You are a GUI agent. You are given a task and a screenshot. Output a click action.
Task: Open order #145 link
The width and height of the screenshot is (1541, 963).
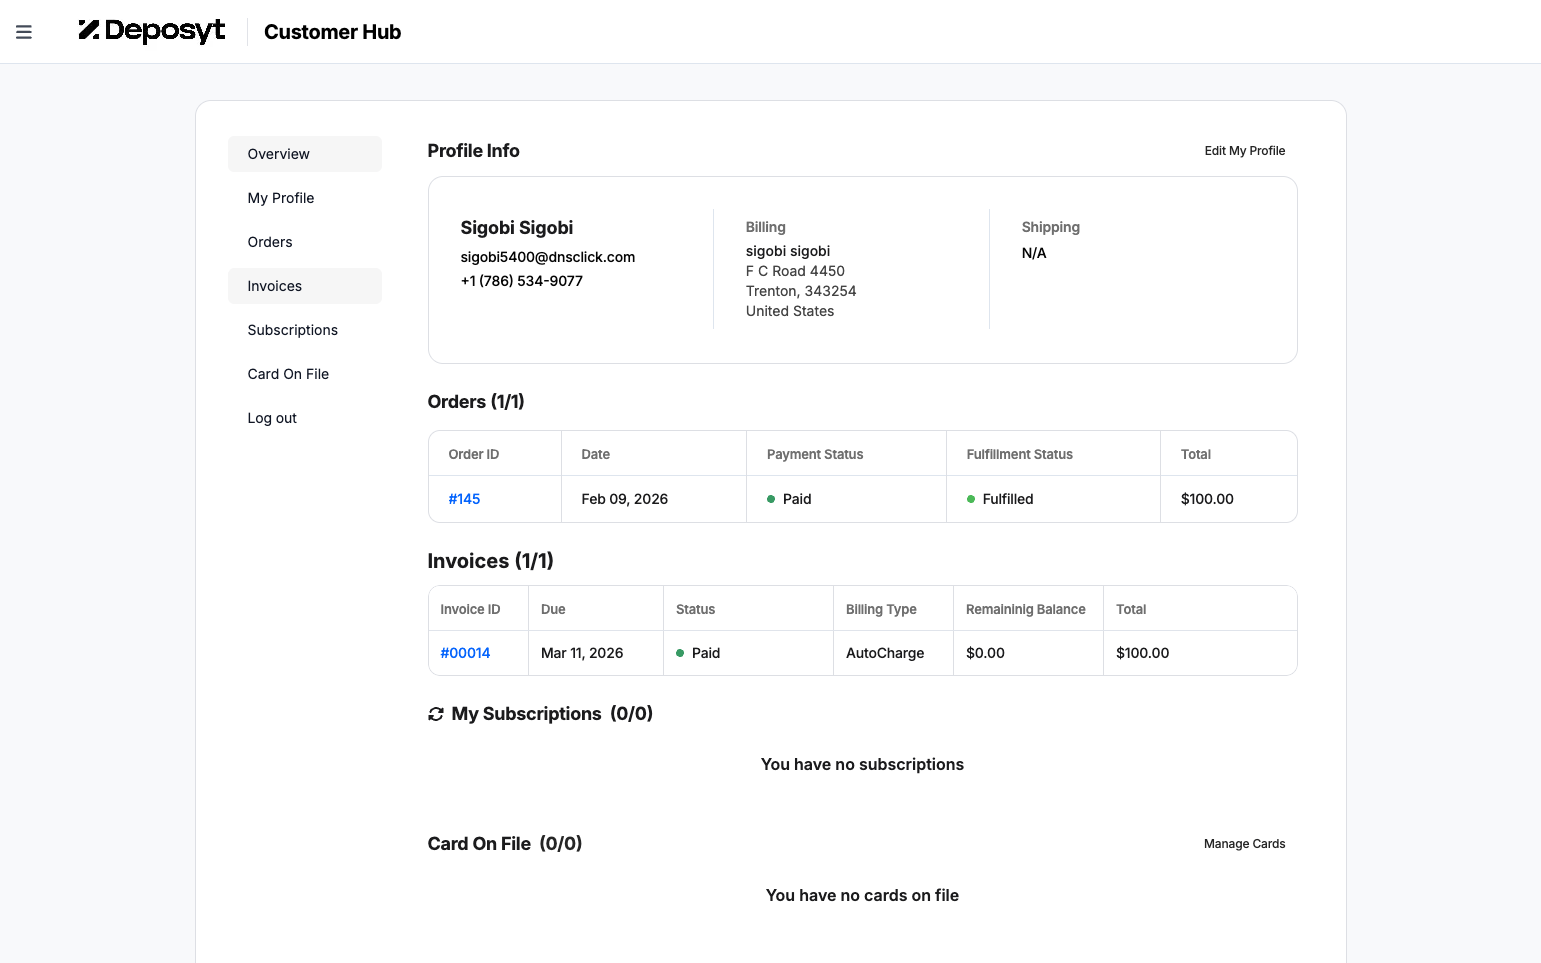pyautogui.click(x=464, y=499)
